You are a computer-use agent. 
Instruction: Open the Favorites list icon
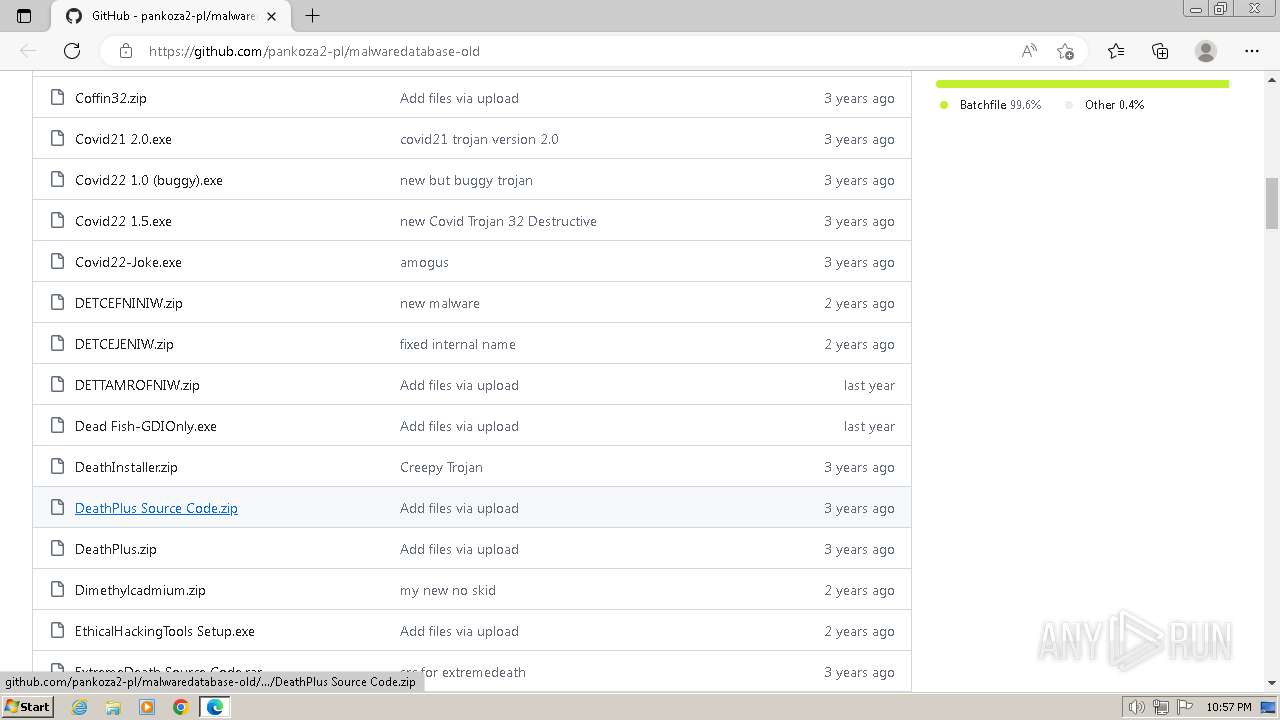point(1116,51)
